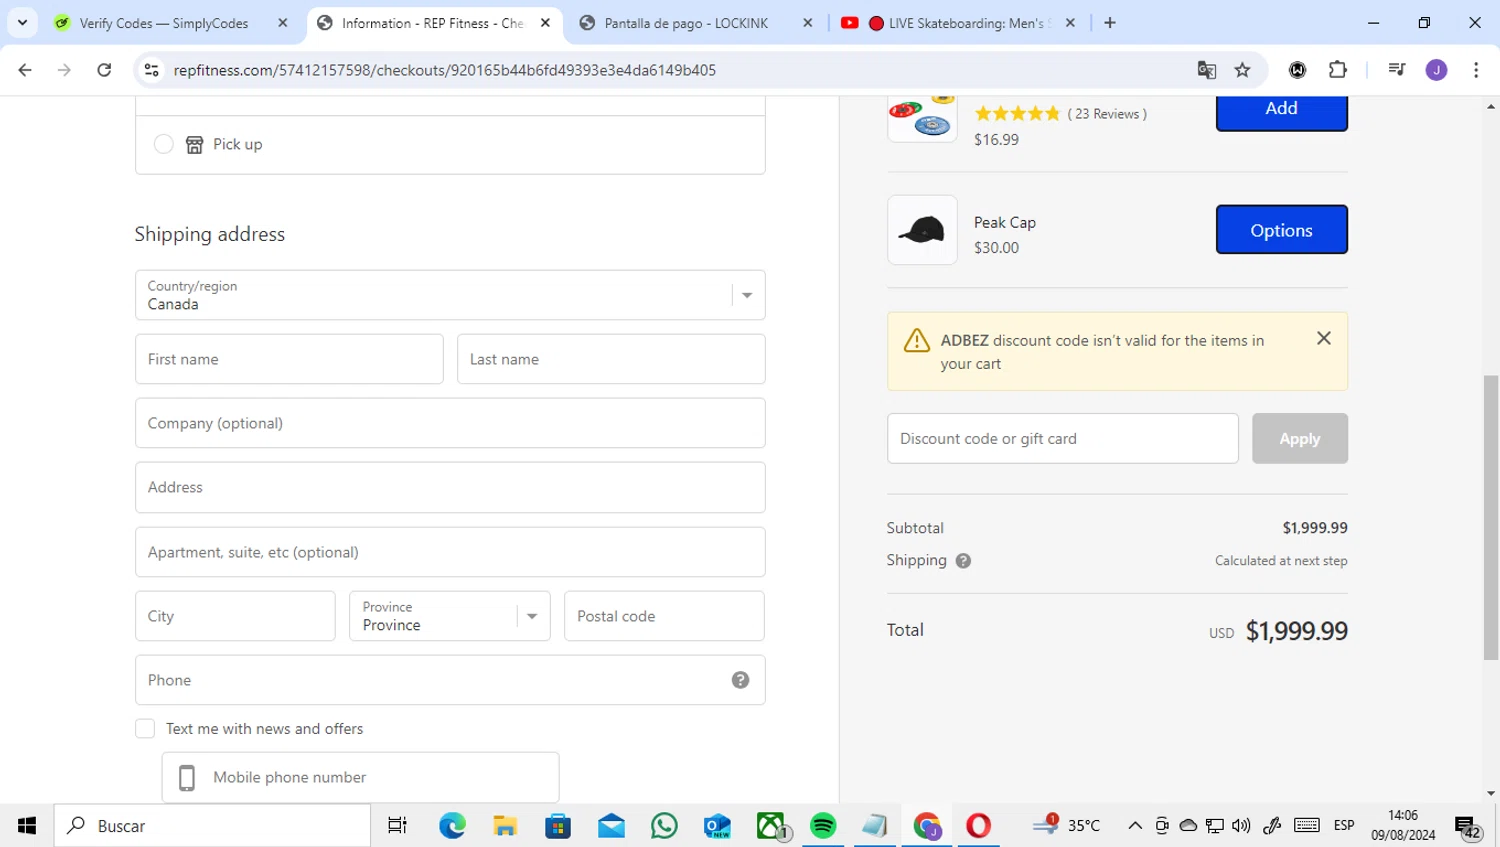Open Spotify from the taskbar

pos(823,826)
